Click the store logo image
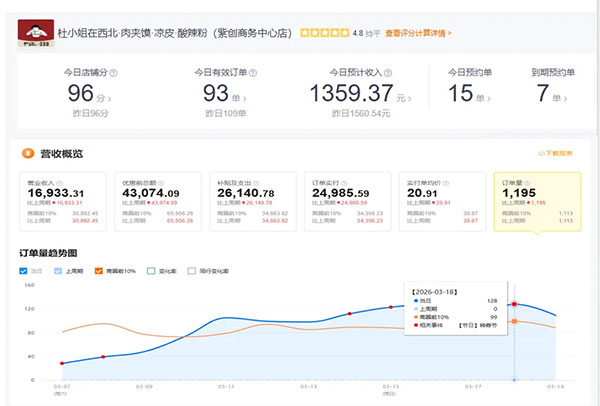600x406 pixels. (x=37, y=33)
